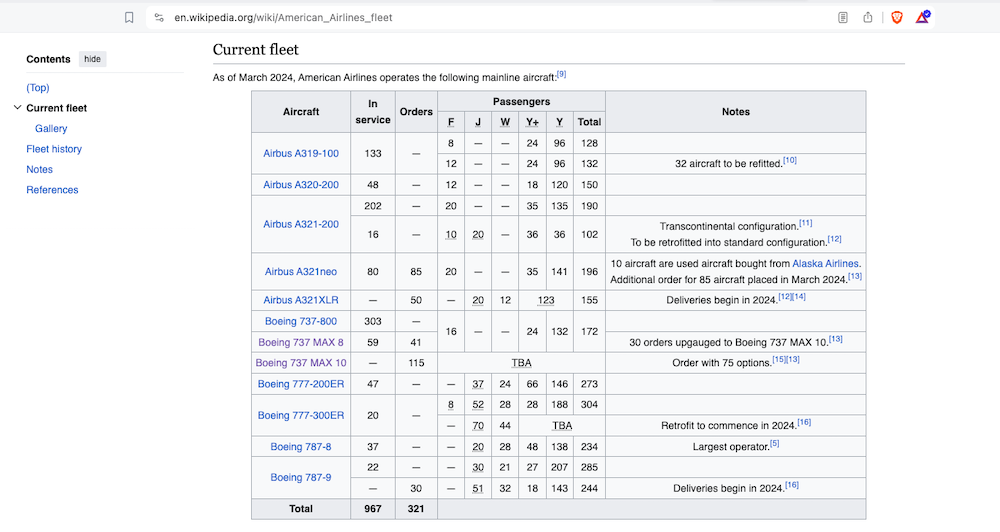Click 'Order with 75 options' note
This screenshot has width=1000, height=532.
point(722,363)
